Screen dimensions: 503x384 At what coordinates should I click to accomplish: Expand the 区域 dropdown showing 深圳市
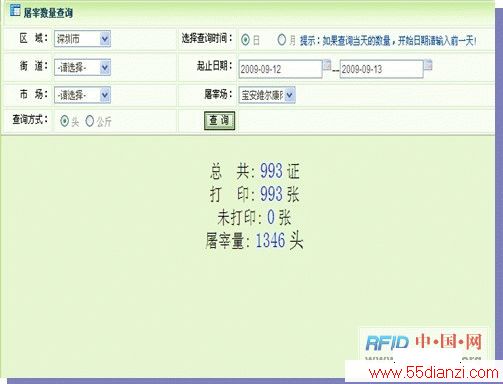(82, 39)
